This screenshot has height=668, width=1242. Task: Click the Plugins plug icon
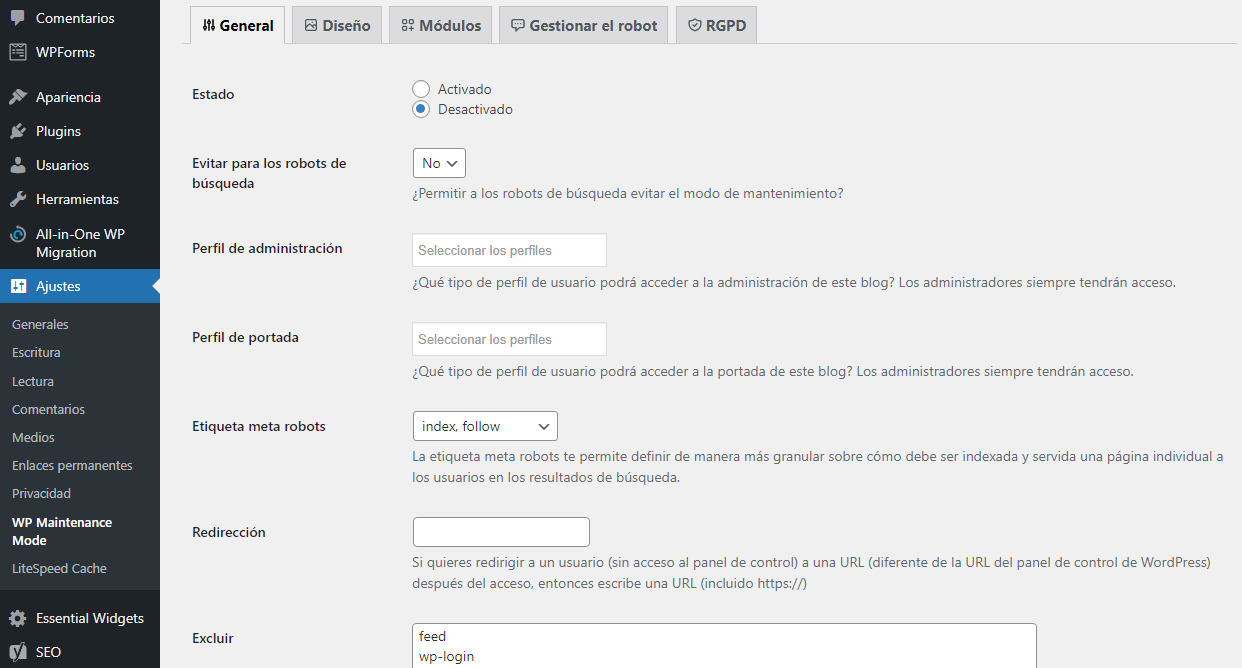16,130
